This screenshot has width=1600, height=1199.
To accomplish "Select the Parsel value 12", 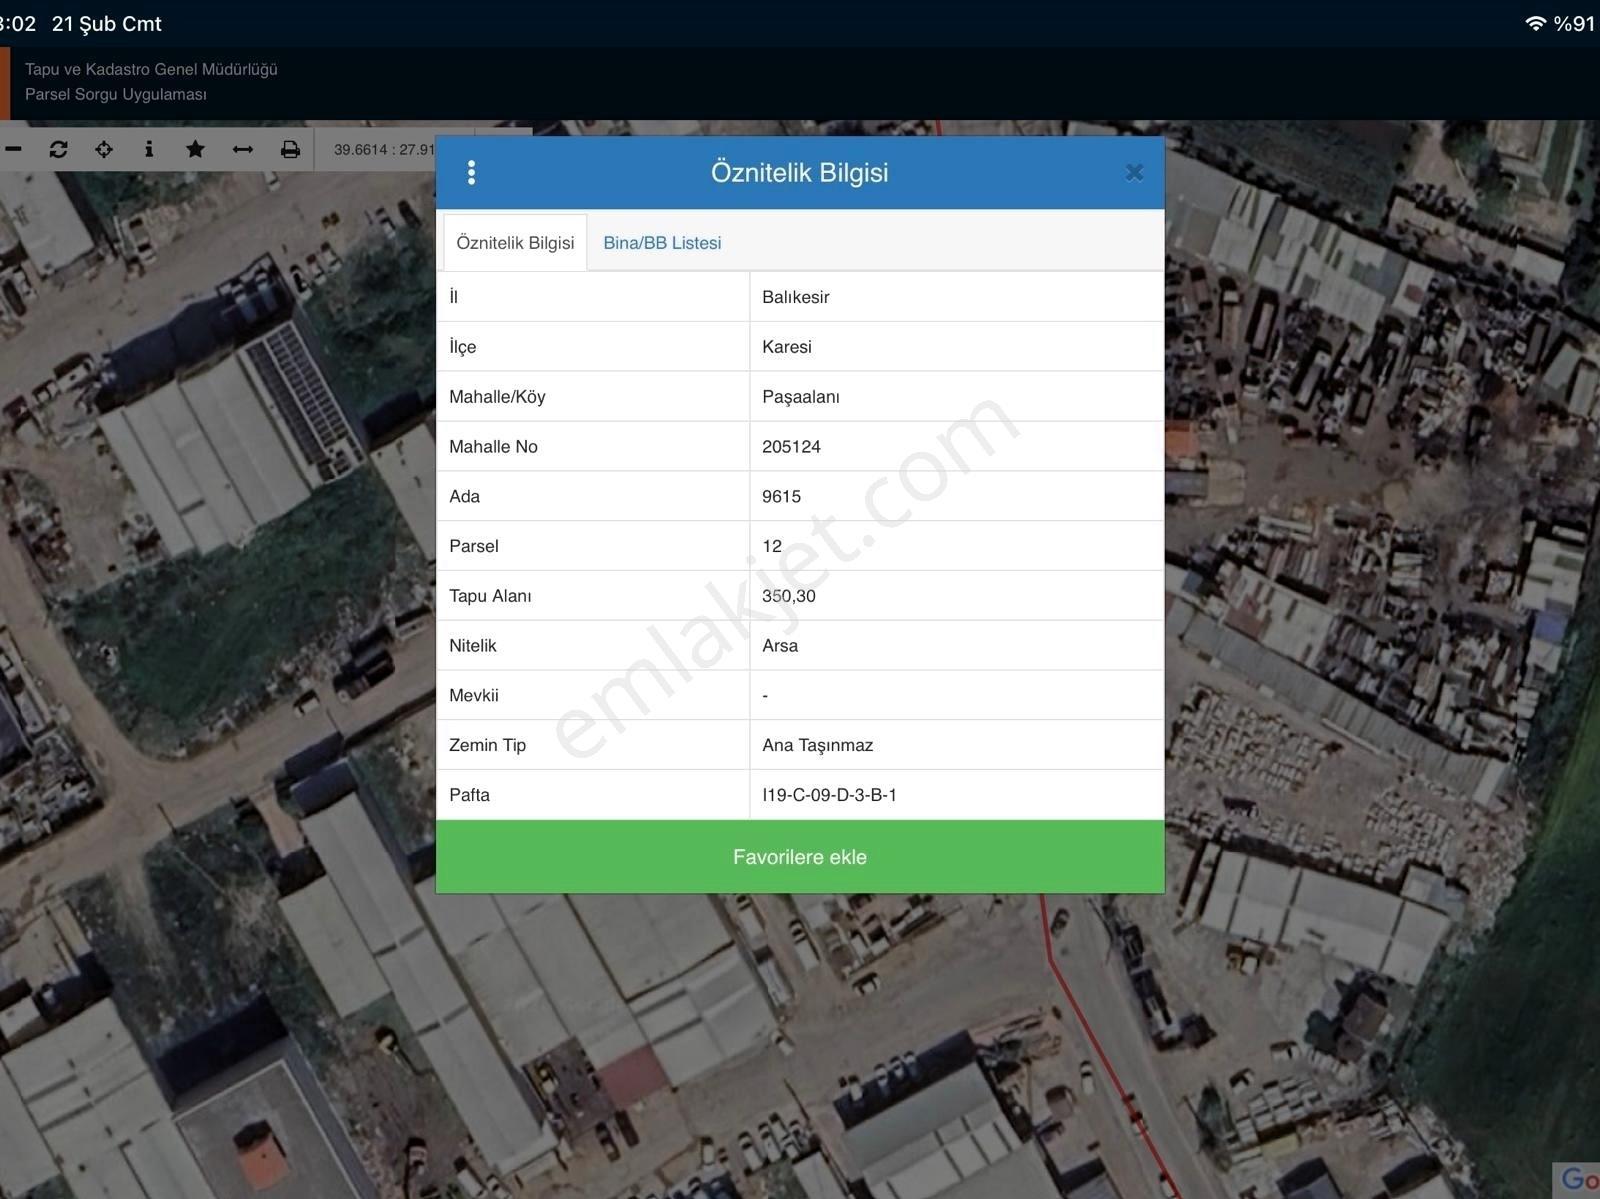I will (x=772, y=546).
